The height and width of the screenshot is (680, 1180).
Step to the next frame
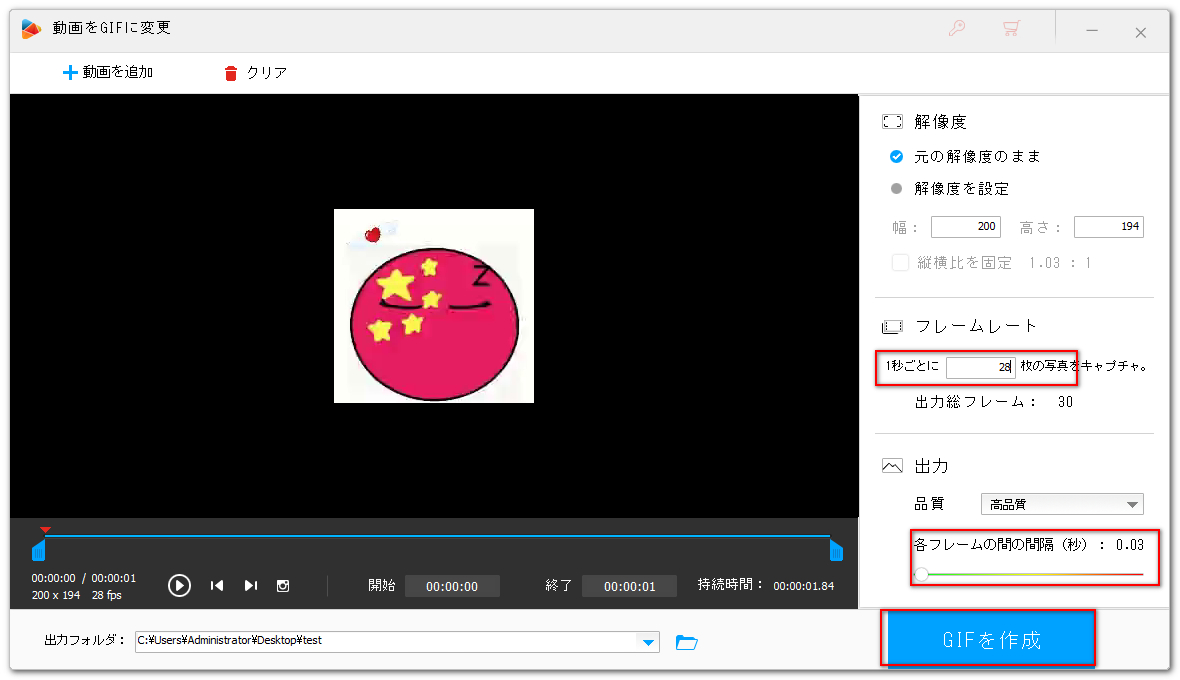250,586
